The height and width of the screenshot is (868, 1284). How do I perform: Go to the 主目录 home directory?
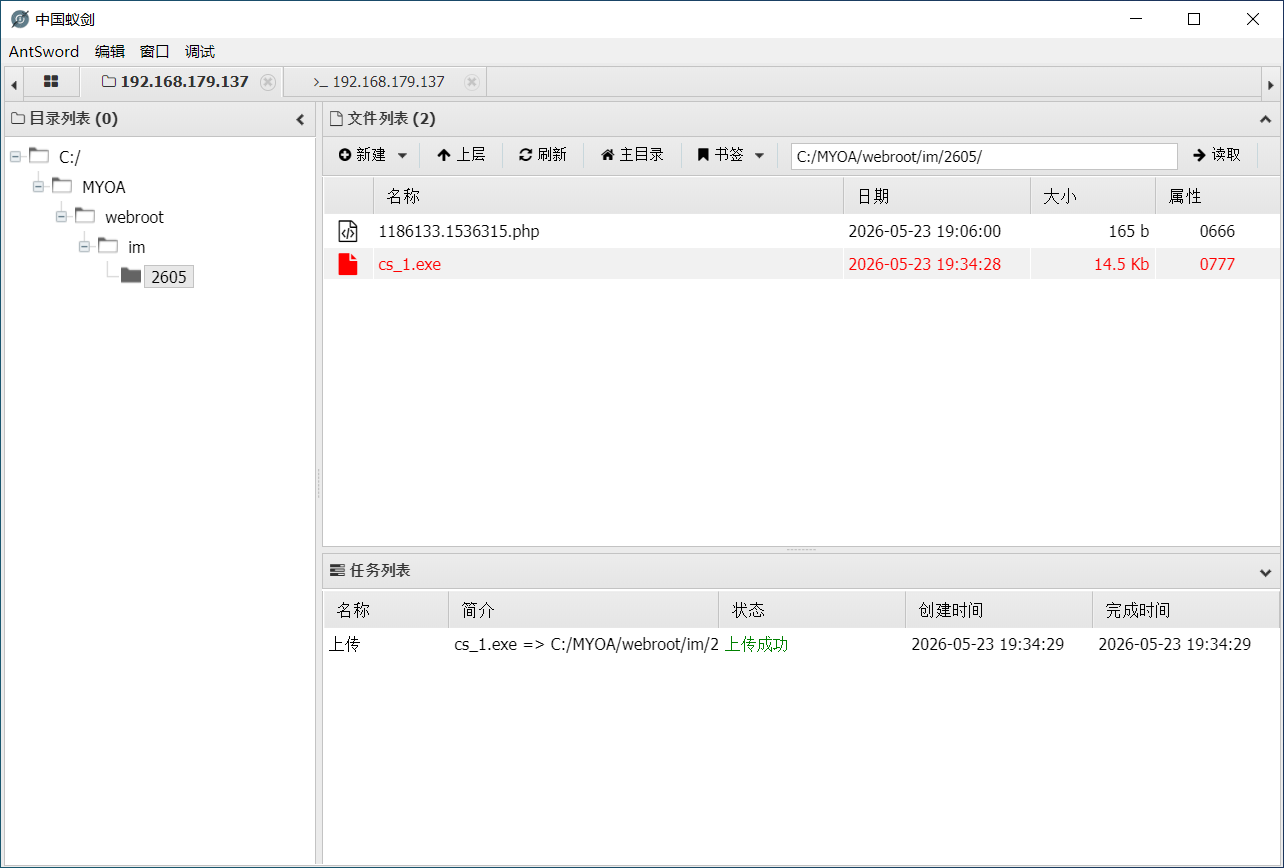tap(632, 155)
